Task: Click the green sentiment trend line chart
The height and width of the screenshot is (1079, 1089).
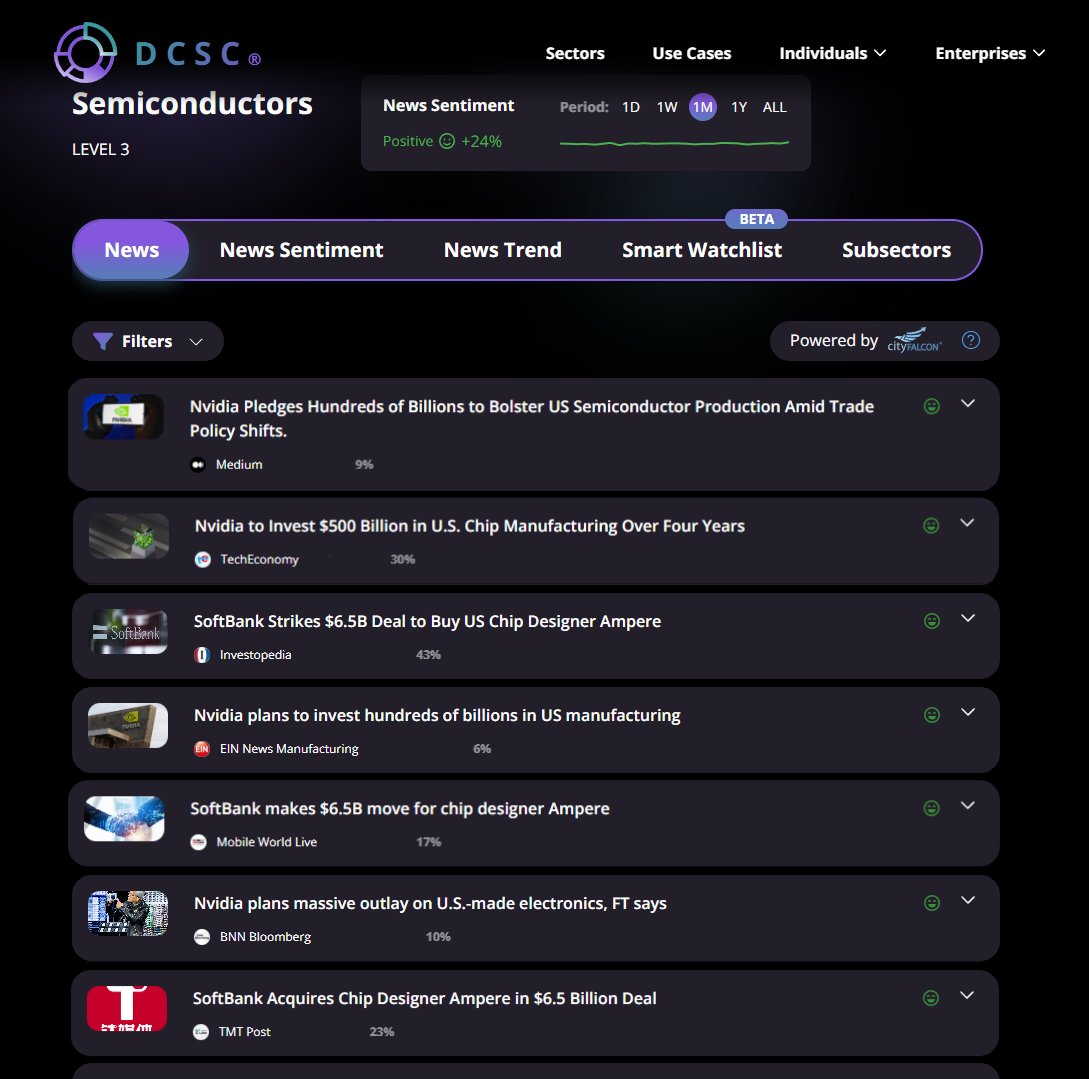Action: pos(674,143)
